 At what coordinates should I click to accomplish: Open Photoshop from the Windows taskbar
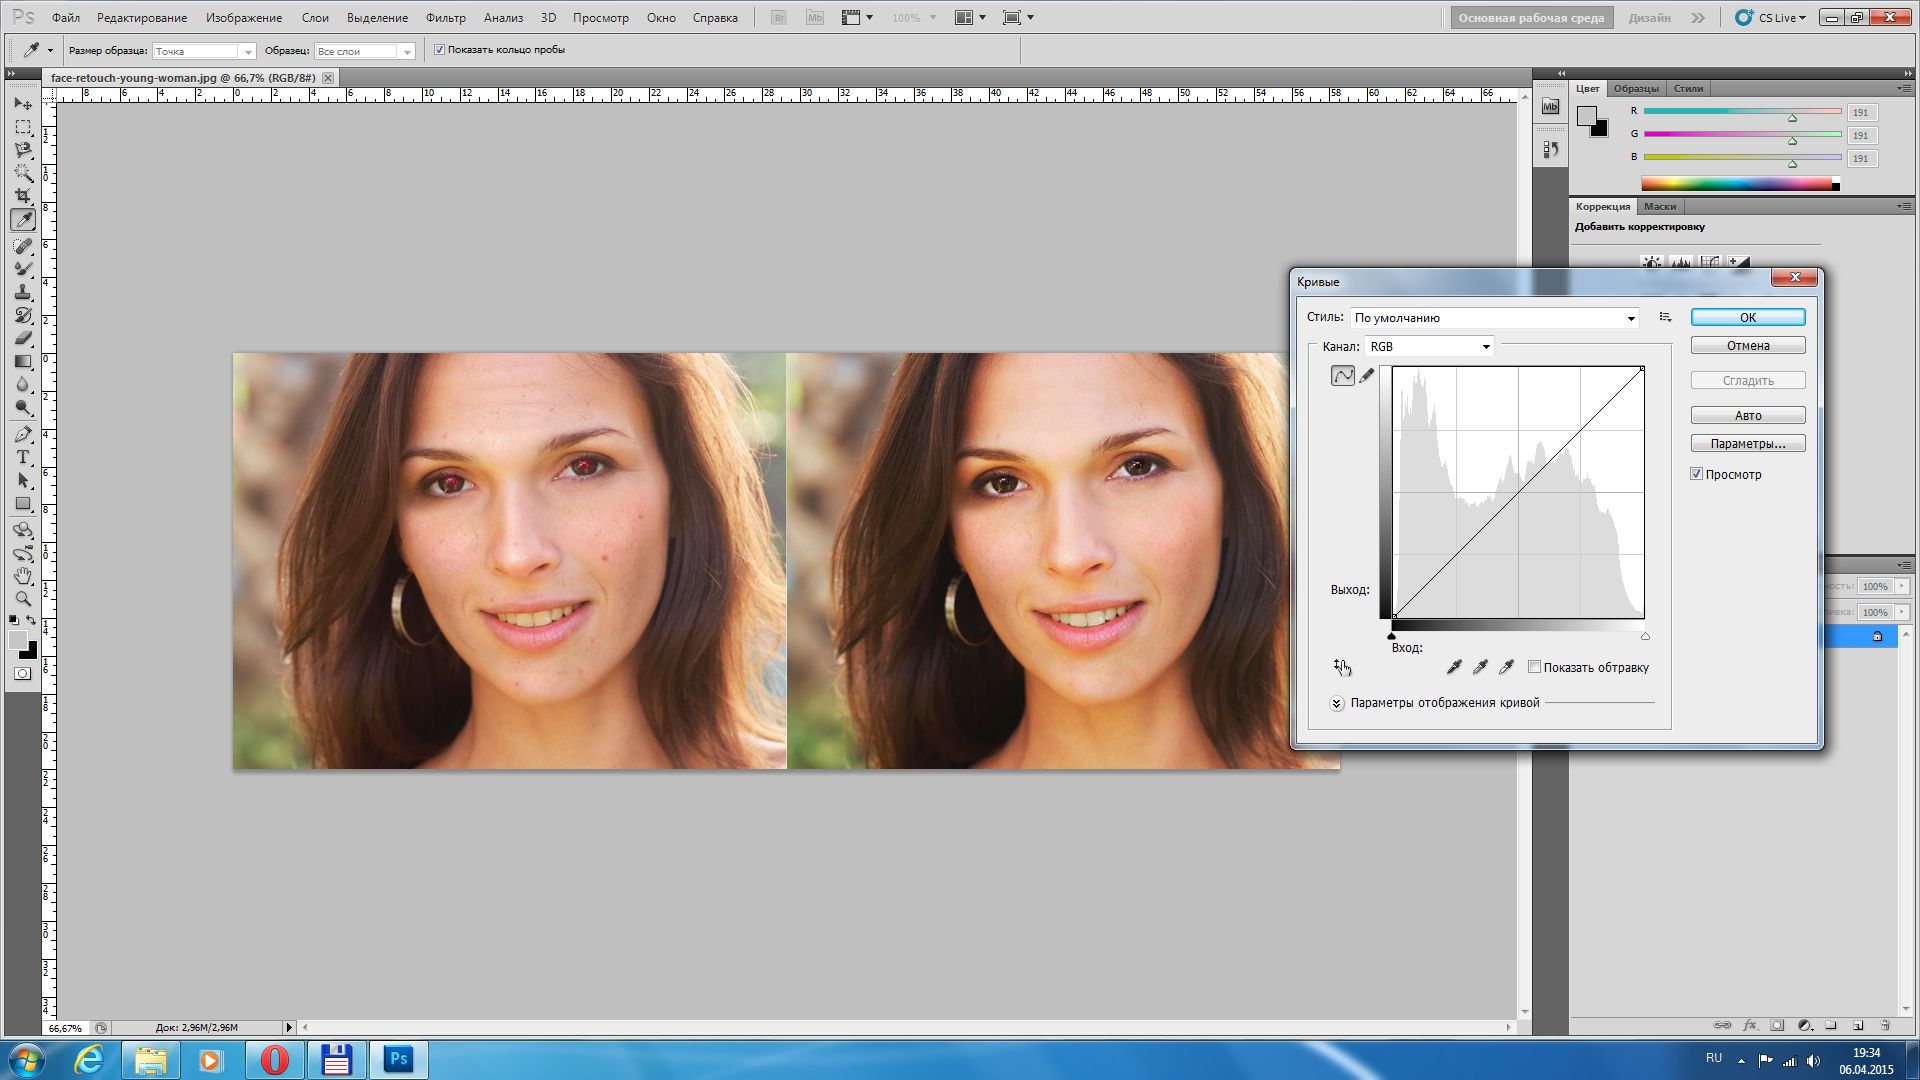tap(399, 1059)
